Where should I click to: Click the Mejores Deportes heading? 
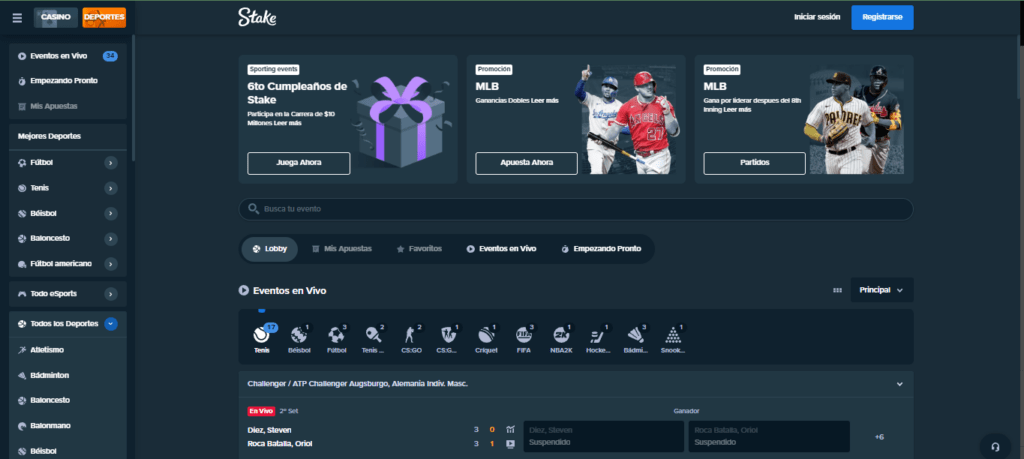pos(50,136)
